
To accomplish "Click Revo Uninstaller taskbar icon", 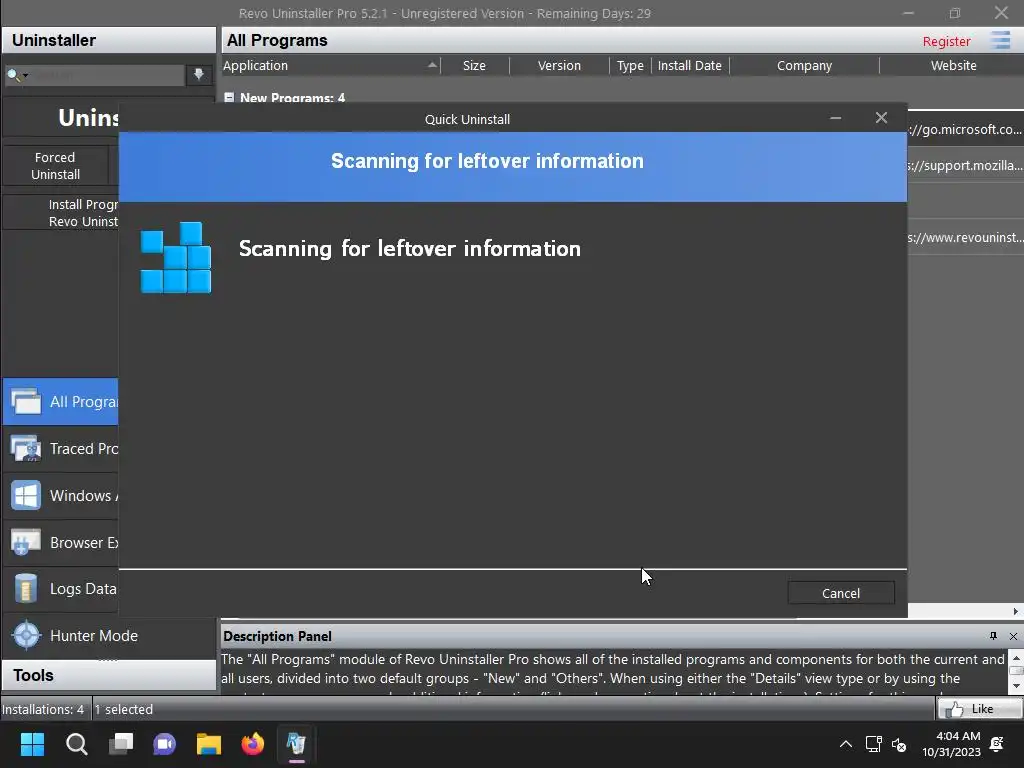I will pos(296,744).
